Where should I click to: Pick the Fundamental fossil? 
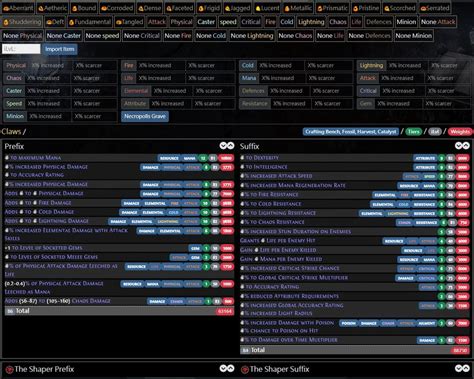[x=90, y=22]
